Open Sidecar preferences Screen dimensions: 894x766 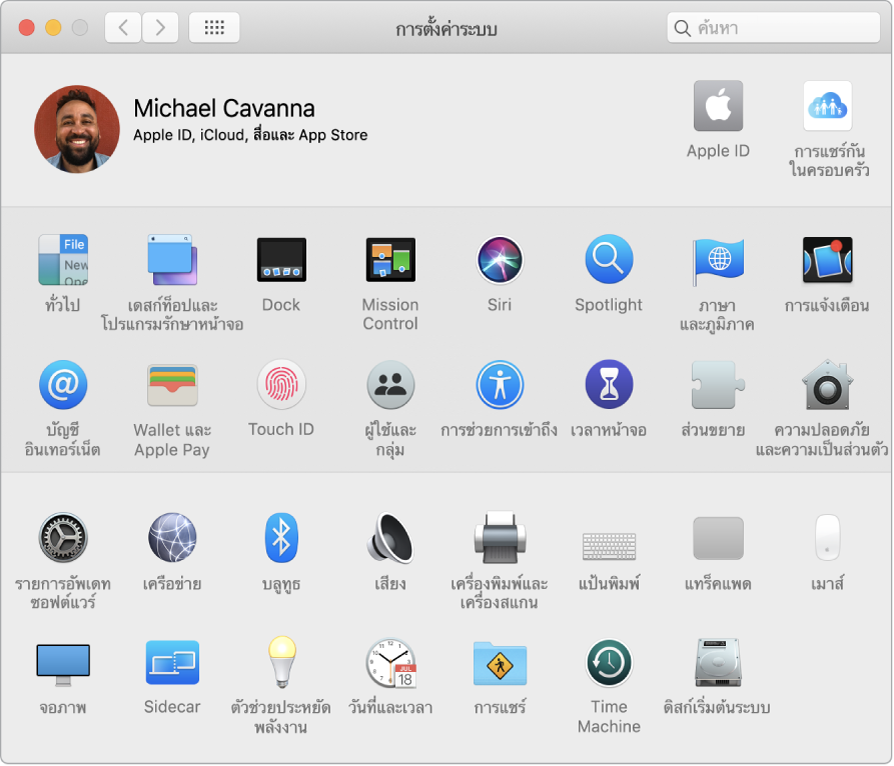point(172,662)
